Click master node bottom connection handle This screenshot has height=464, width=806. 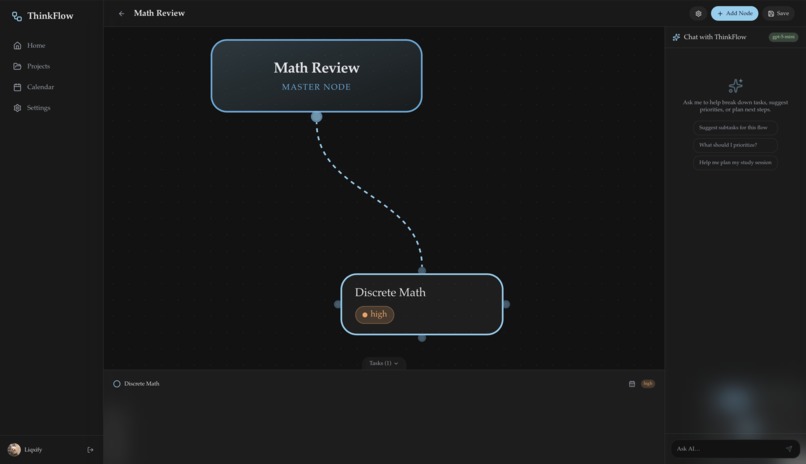(317, 117)
